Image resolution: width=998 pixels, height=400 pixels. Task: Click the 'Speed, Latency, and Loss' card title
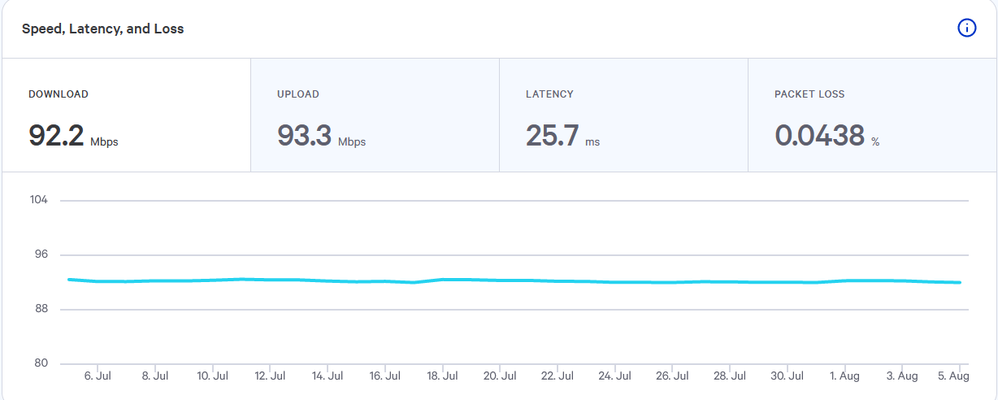pyautogui.click(x=103, y=29)
